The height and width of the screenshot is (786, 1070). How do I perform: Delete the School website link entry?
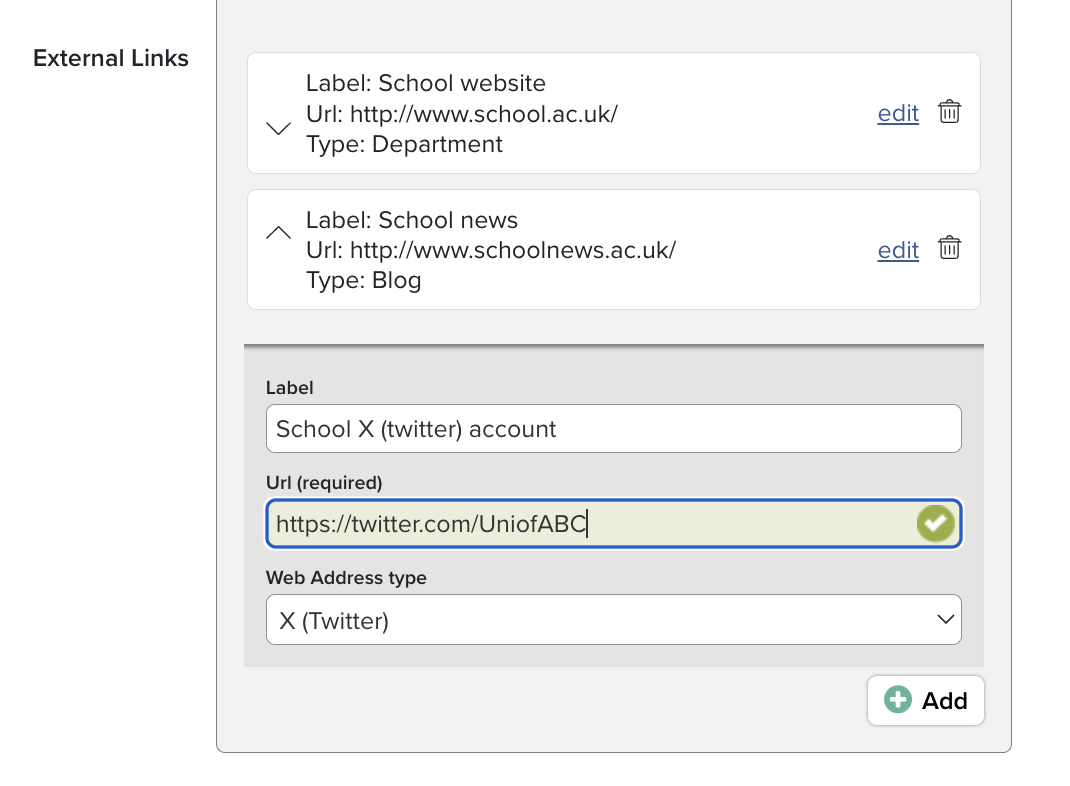tap(949, 112)
